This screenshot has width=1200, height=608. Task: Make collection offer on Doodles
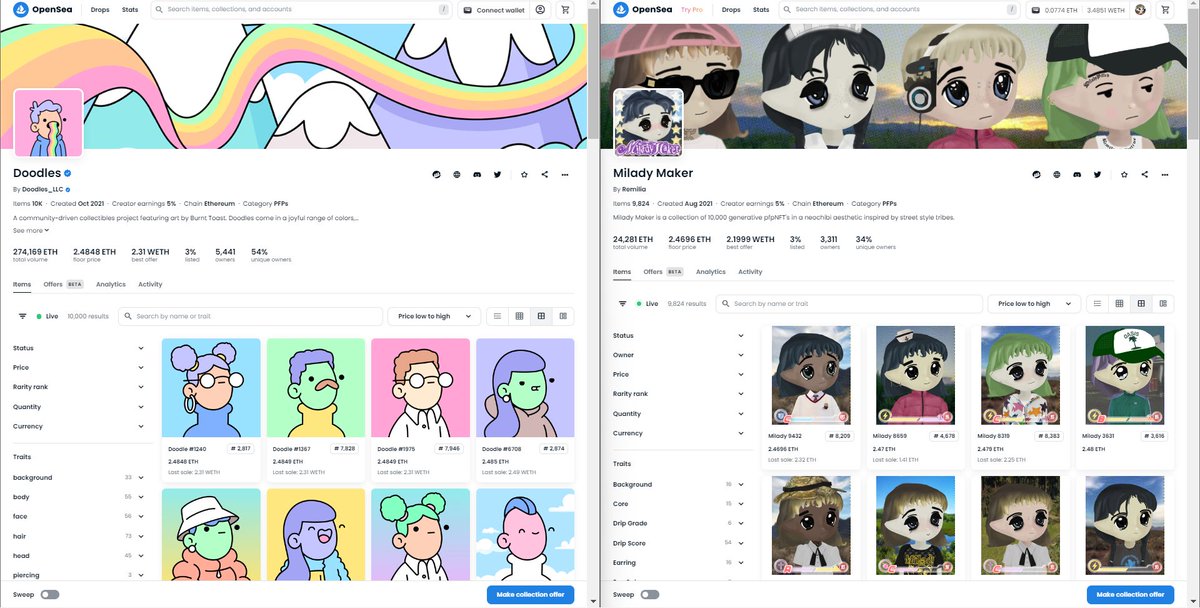[530, 594]
